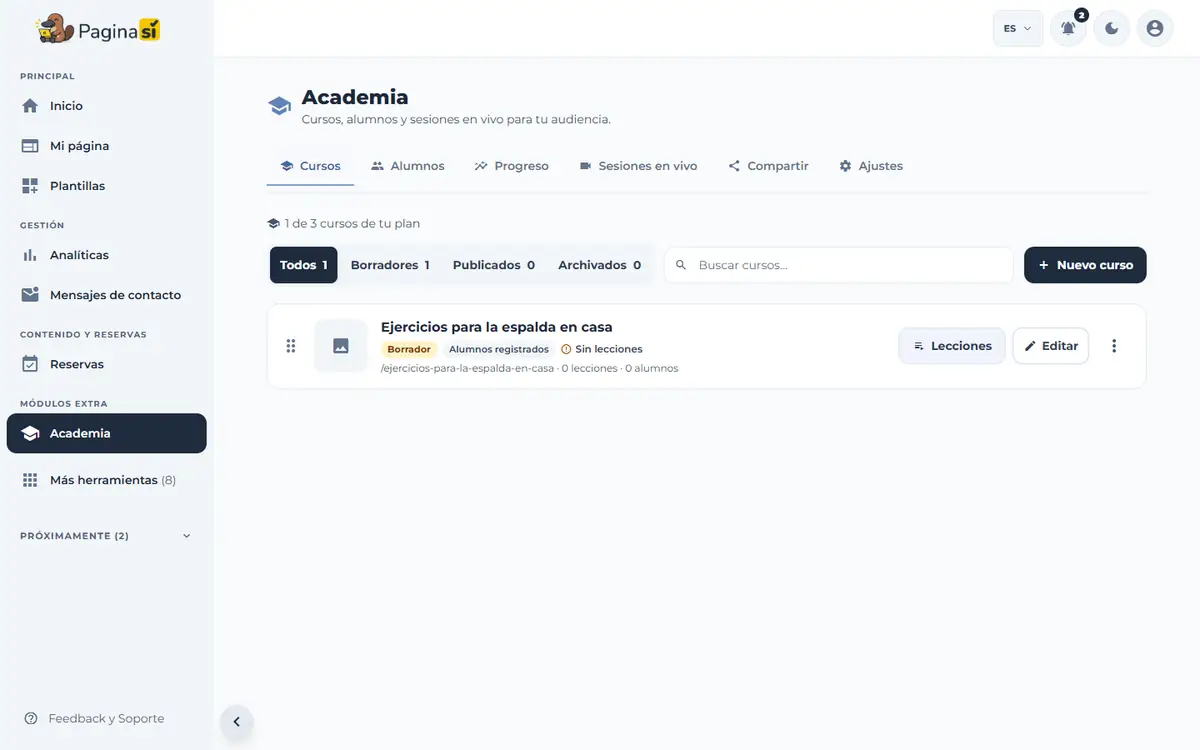Select Academia in the sidebar
Screen dimensions: 1200x750
coord(106,433)
